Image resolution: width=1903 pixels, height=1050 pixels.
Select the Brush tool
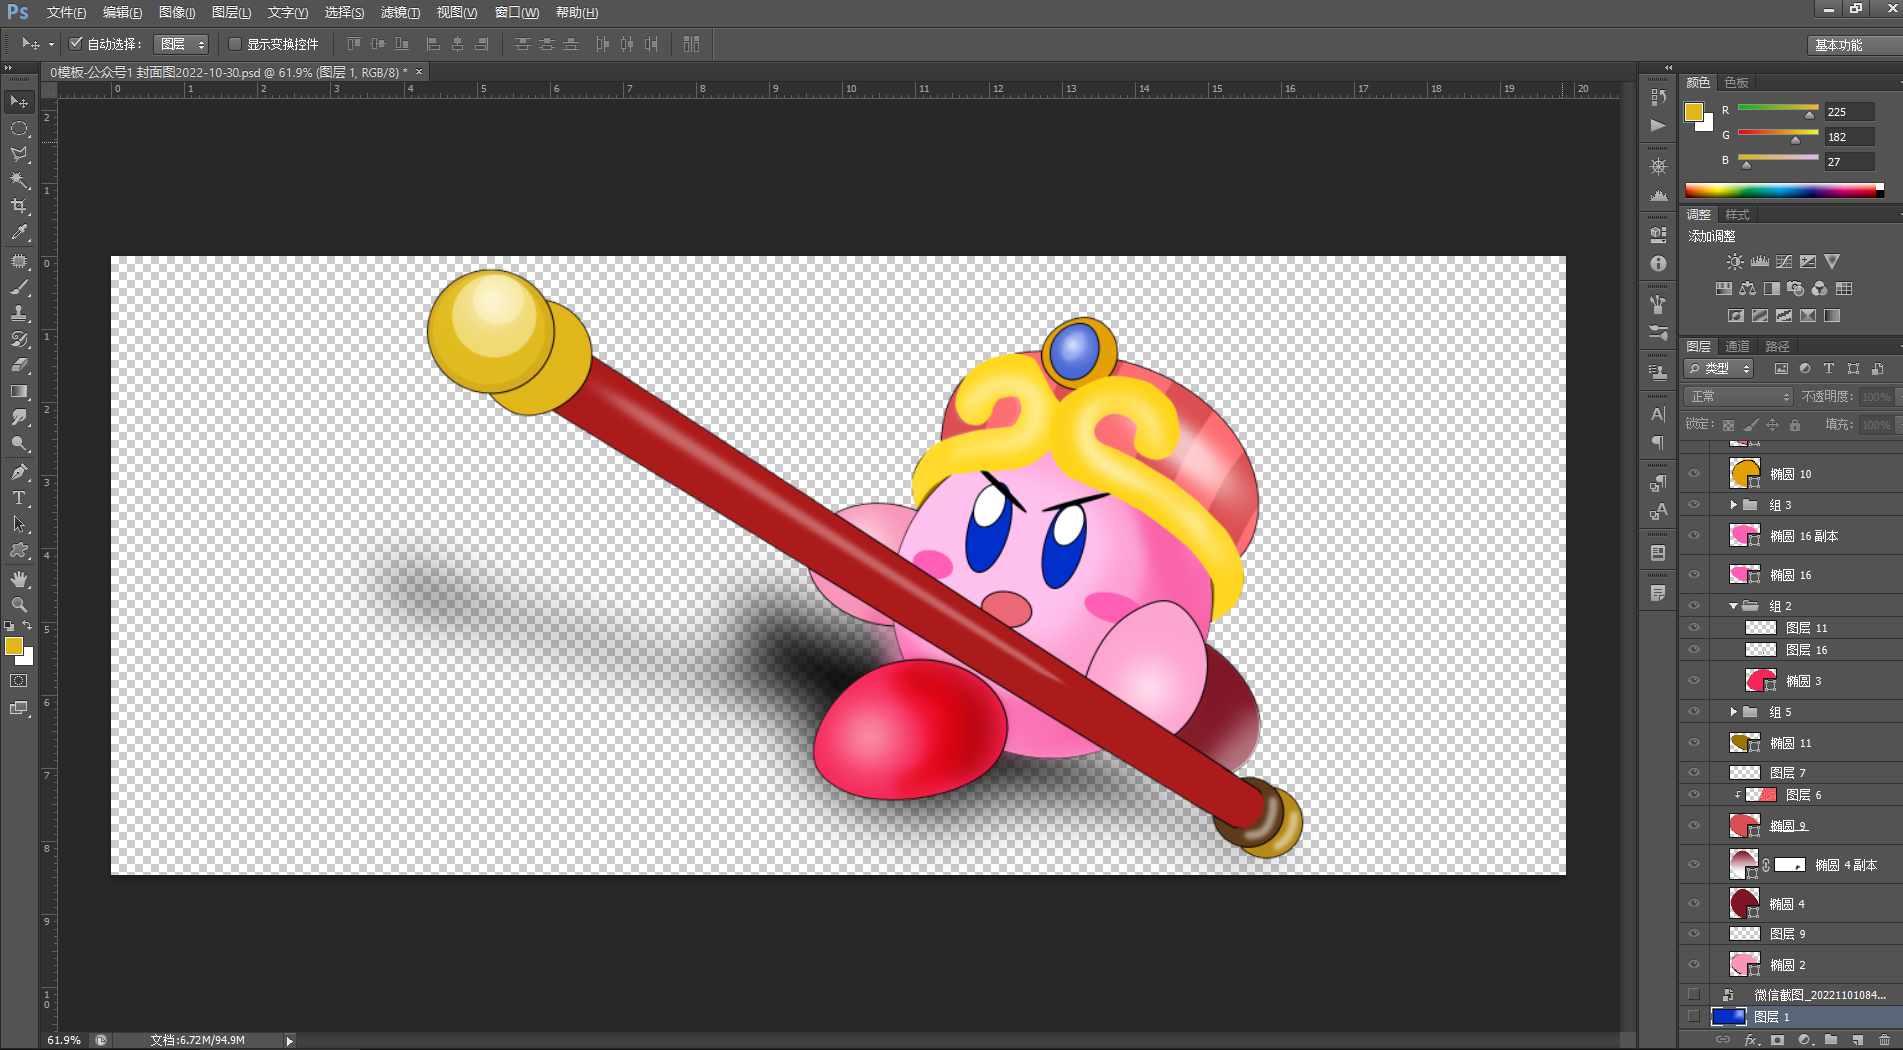(19, 288)
